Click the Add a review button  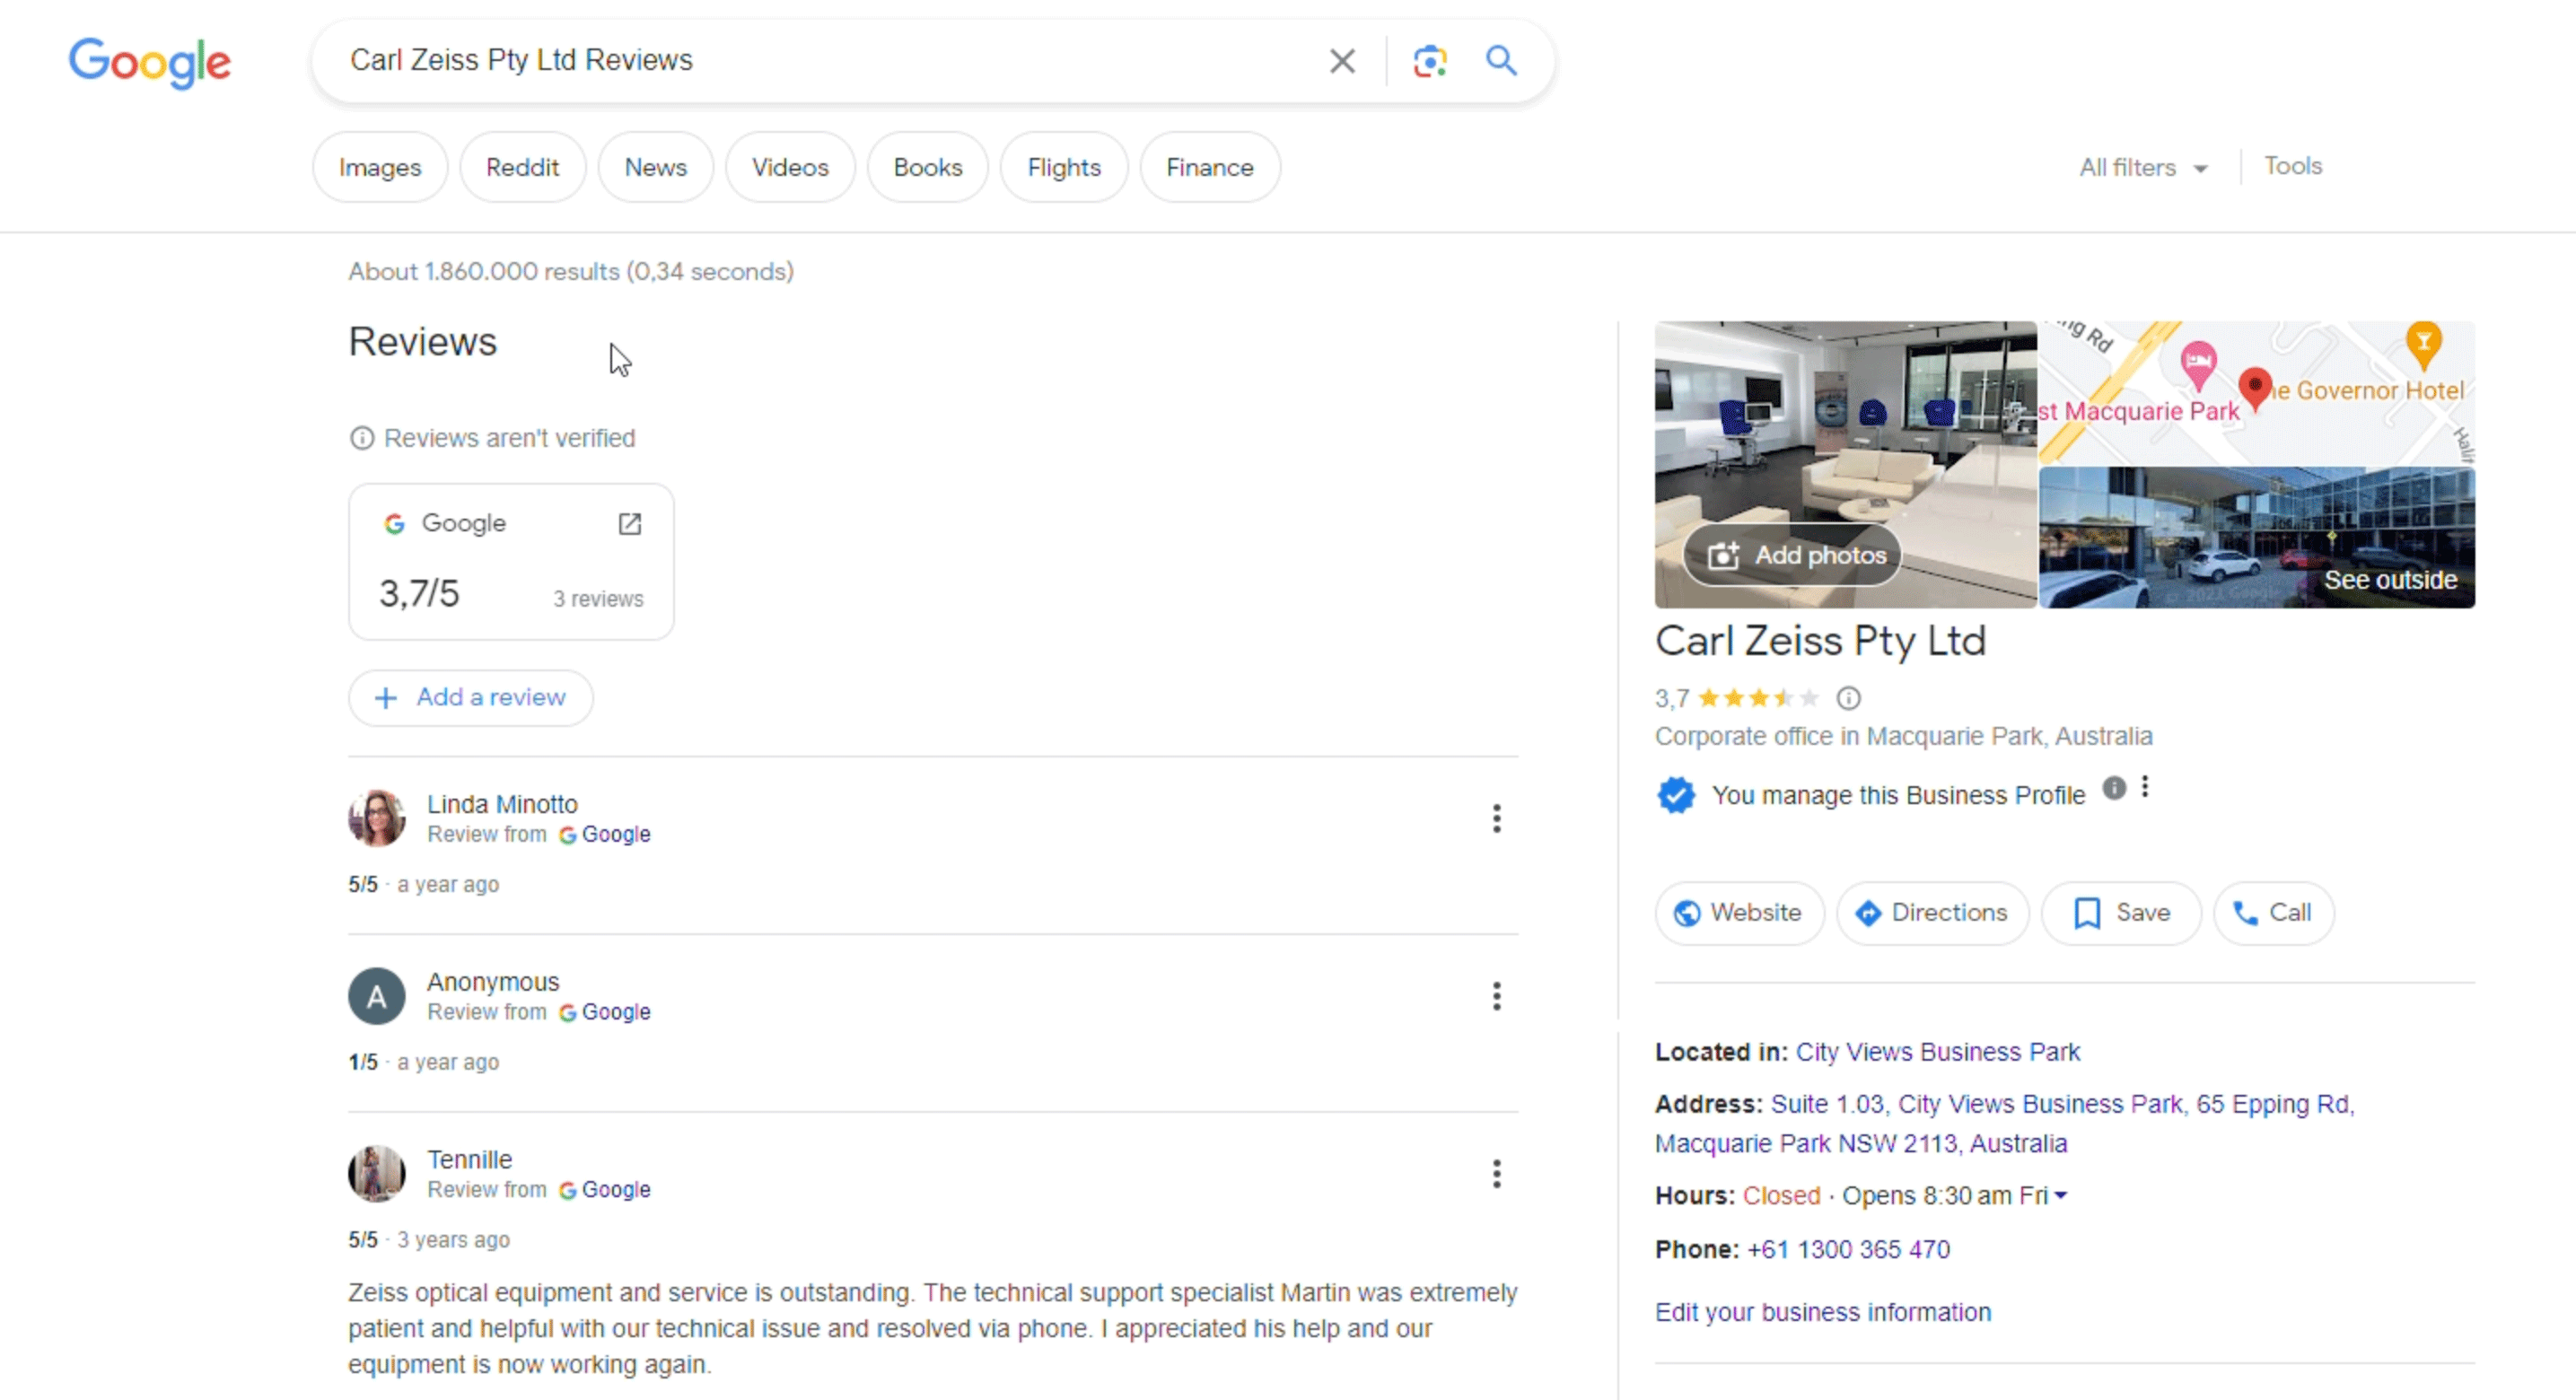(470, 697)
